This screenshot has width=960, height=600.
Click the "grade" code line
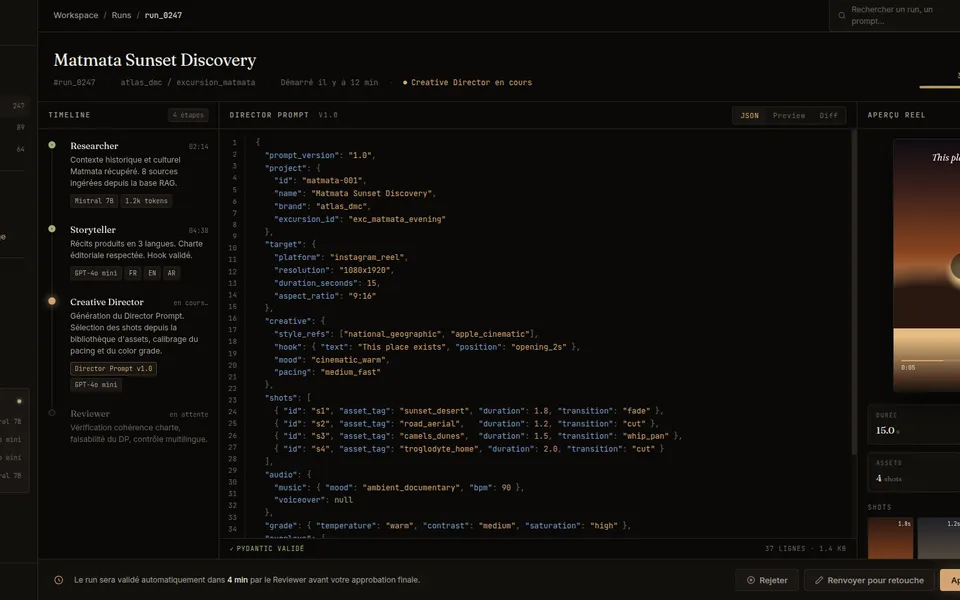448,525
